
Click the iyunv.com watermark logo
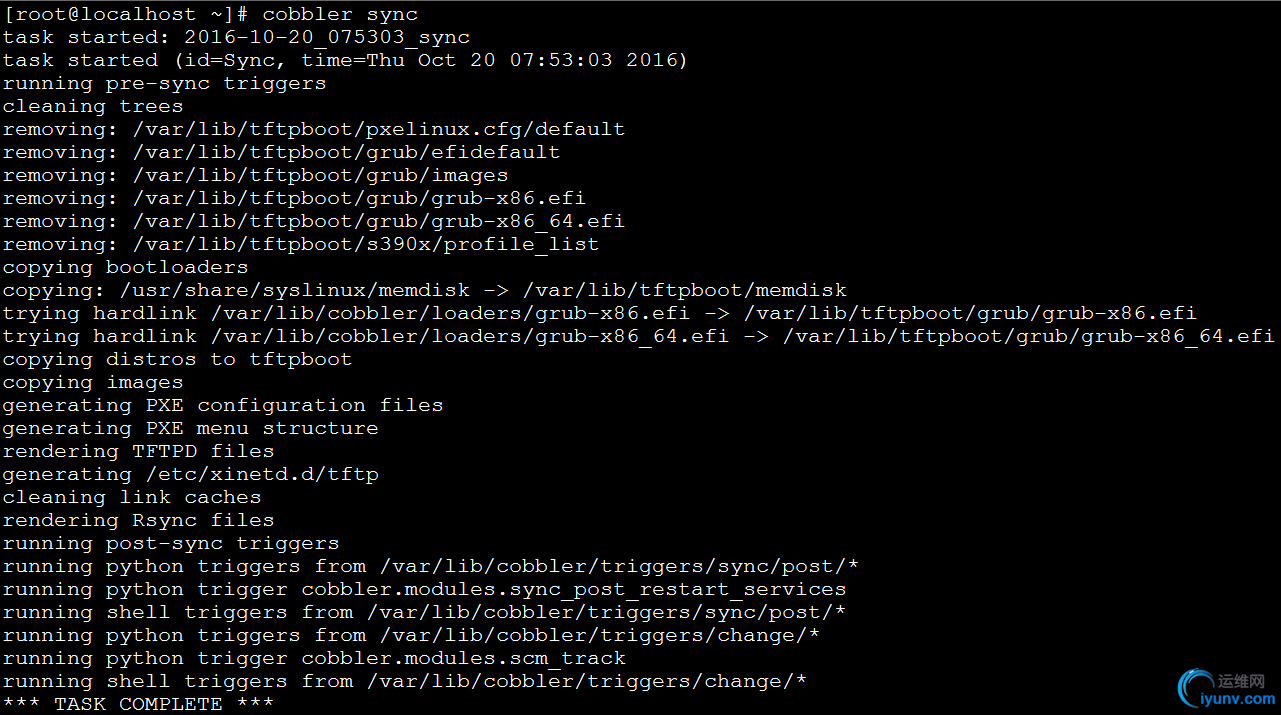(1226, 687)
